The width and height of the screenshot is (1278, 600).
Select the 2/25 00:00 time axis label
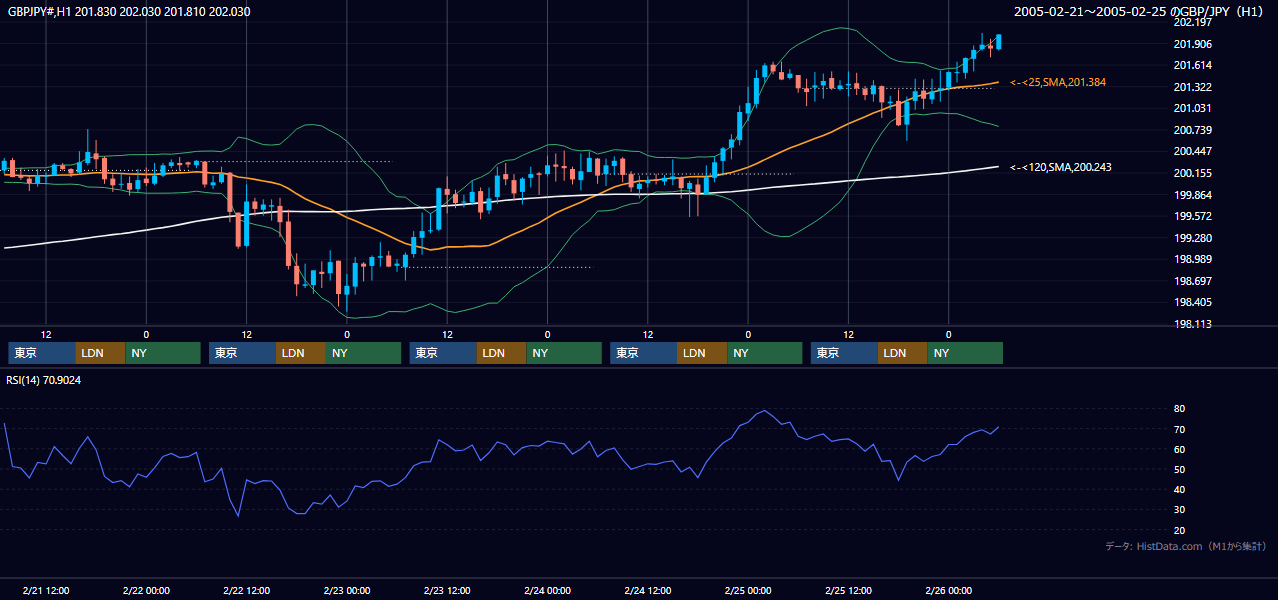tap(748, 591)
